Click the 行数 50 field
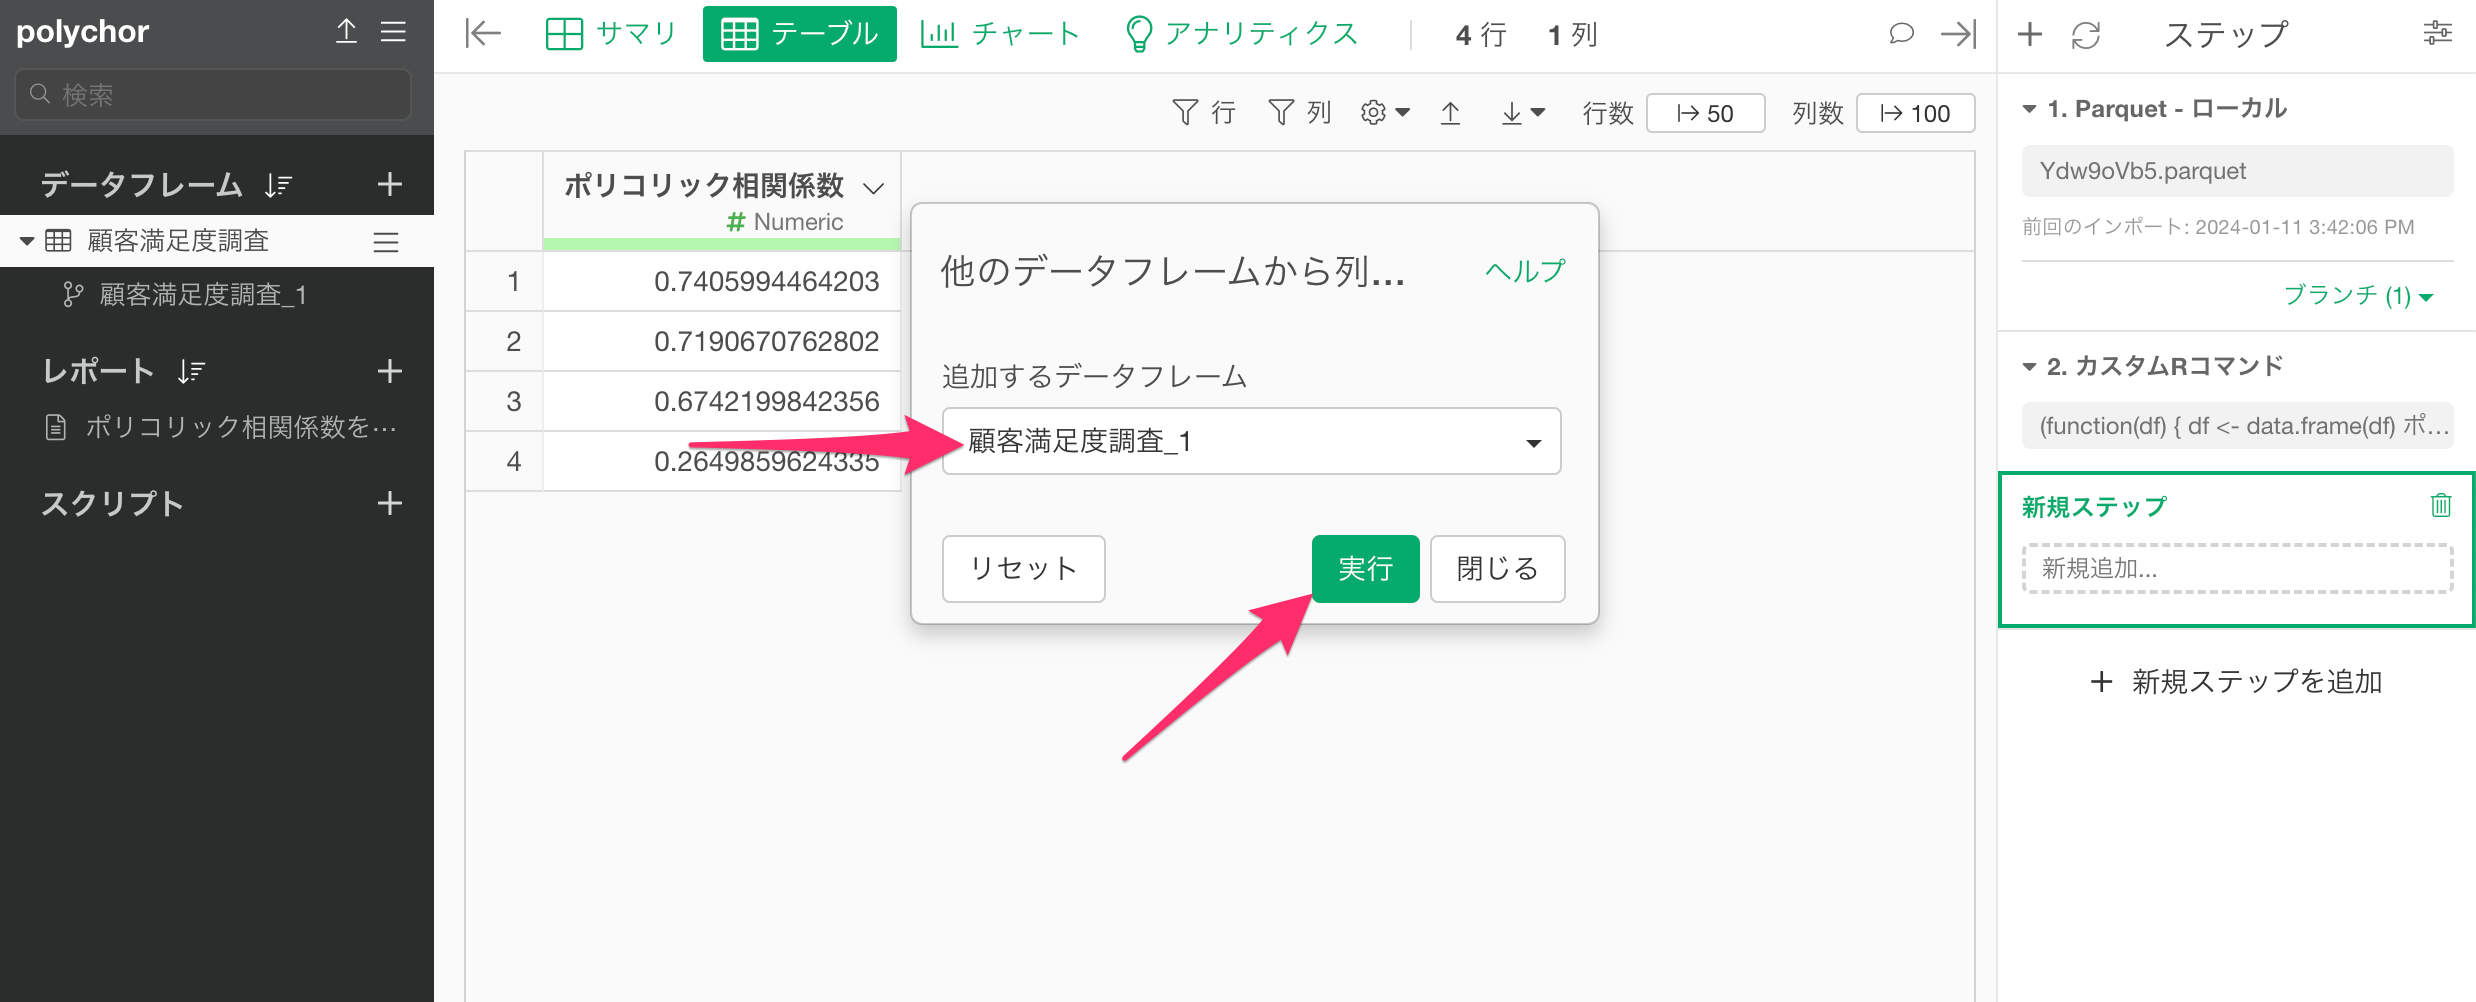The width and height of the screenshot is (2476, 1002). pos(1705,113)
